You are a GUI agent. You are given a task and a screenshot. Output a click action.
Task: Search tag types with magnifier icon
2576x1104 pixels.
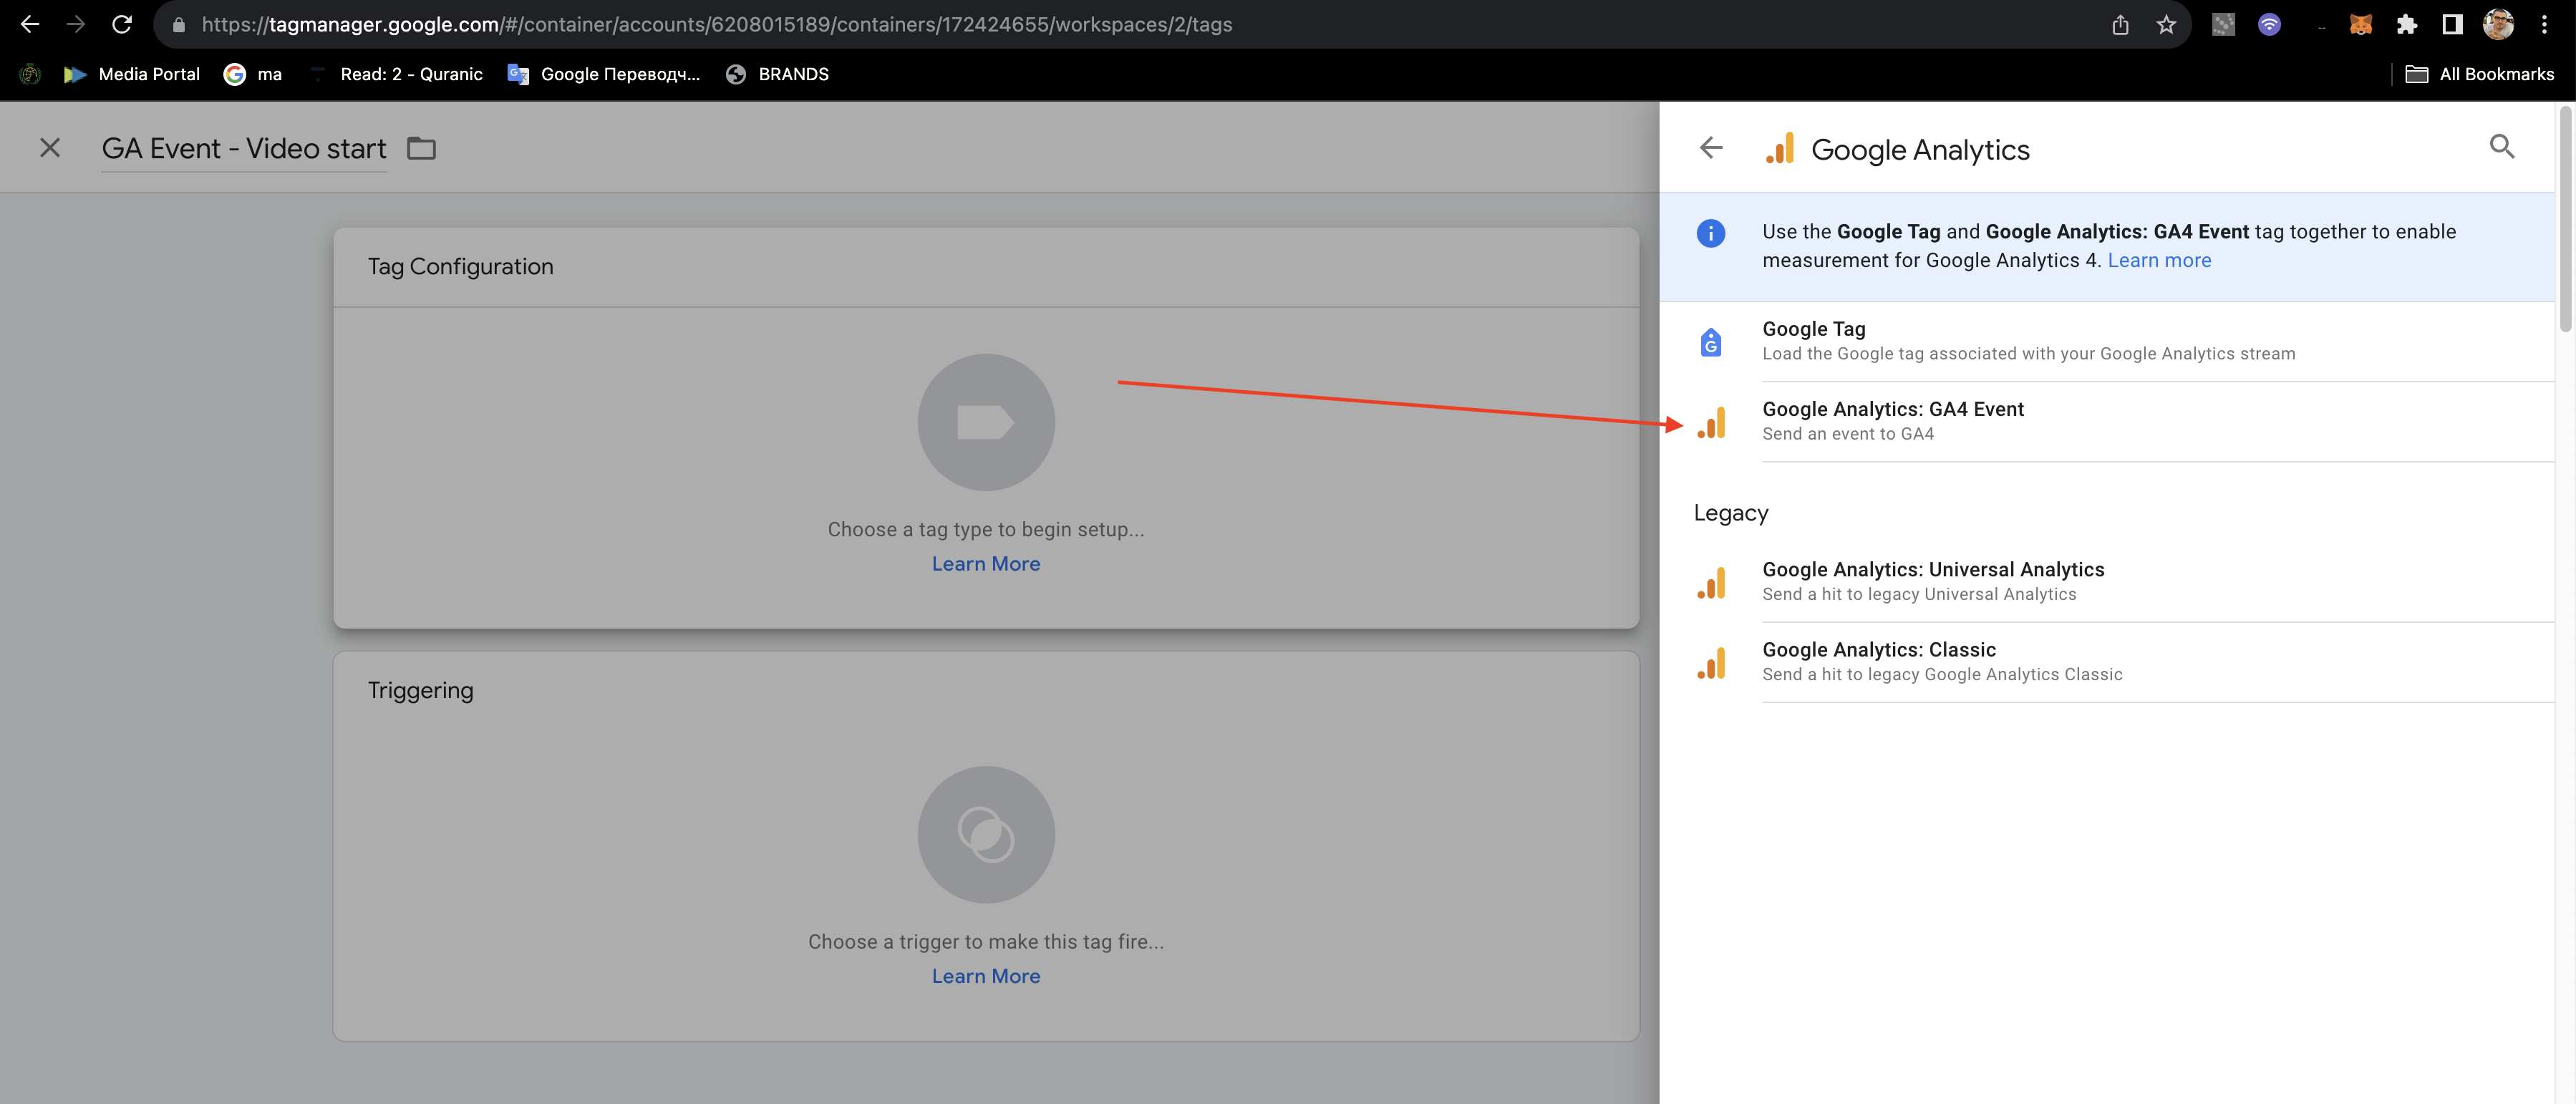click(2502, 147)
